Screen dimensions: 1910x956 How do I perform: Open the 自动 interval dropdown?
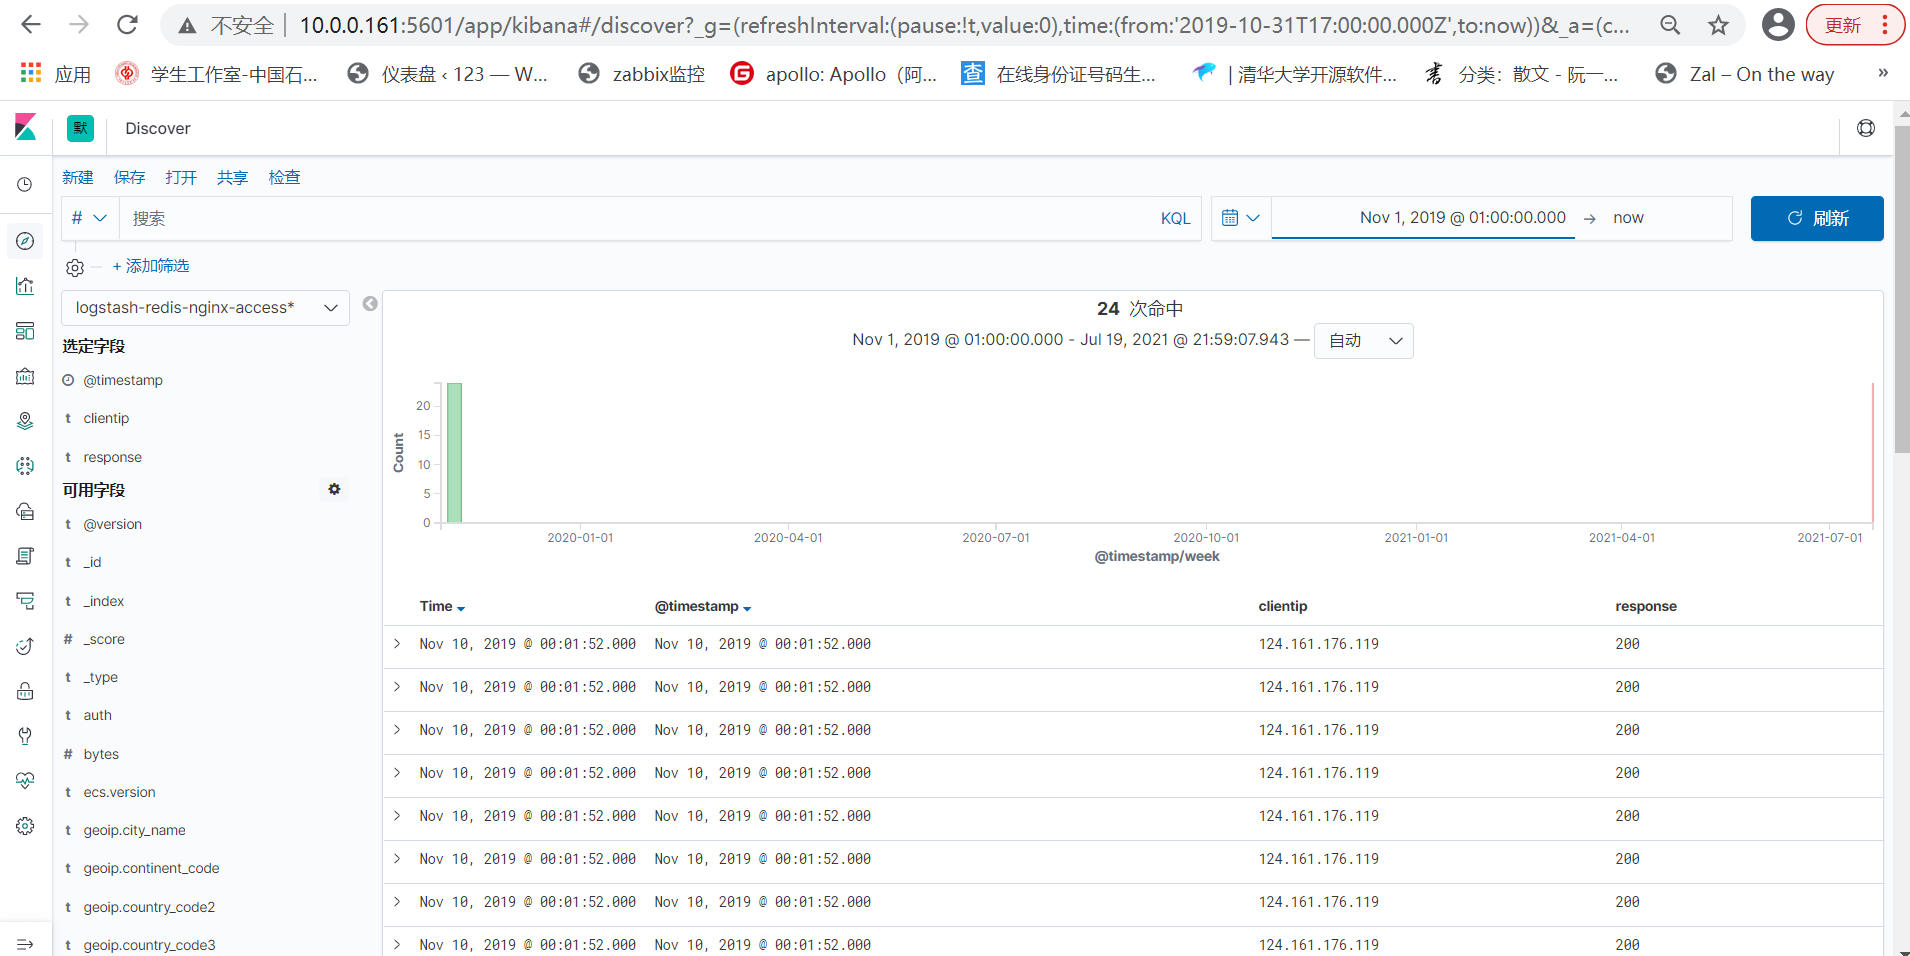pyautogui.click(x=1363, y=341)
